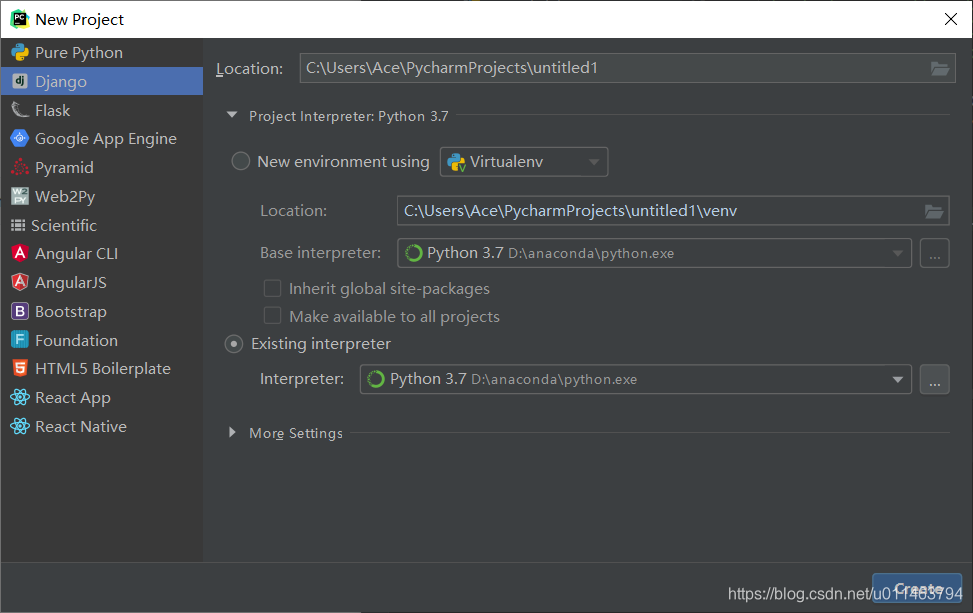Choose React Native project type
973x613 pixels.
[x=102, y=426]
